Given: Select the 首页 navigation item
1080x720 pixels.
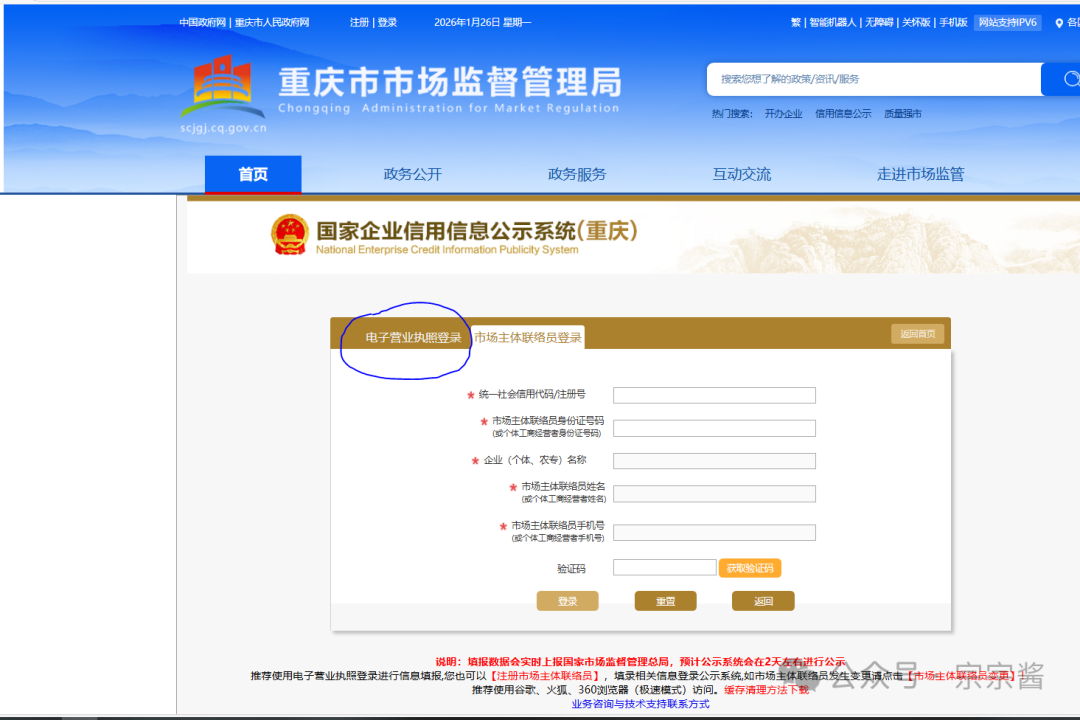Looking at the screenshot, I should pos(253,174).
